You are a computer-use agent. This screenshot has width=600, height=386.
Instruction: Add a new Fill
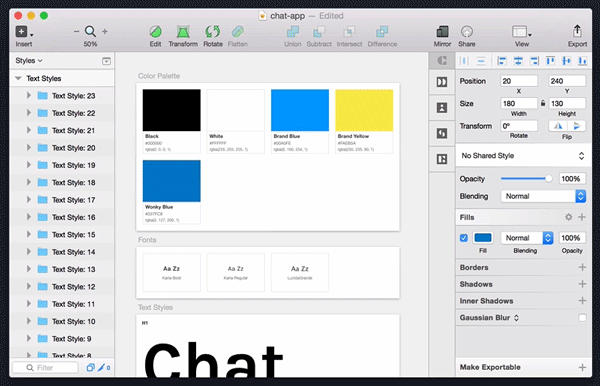click(582, 217)
